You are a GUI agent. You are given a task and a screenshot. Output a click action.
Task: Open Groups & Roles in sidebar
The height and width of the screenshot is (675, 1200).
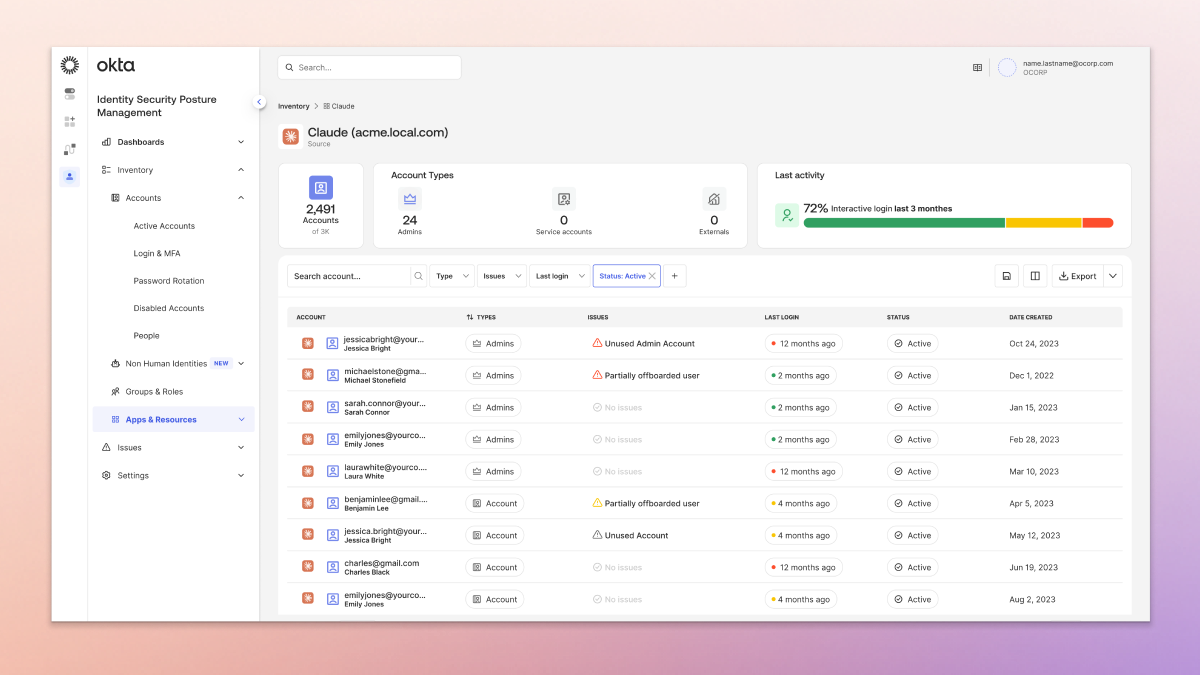(x=154, y=392)
